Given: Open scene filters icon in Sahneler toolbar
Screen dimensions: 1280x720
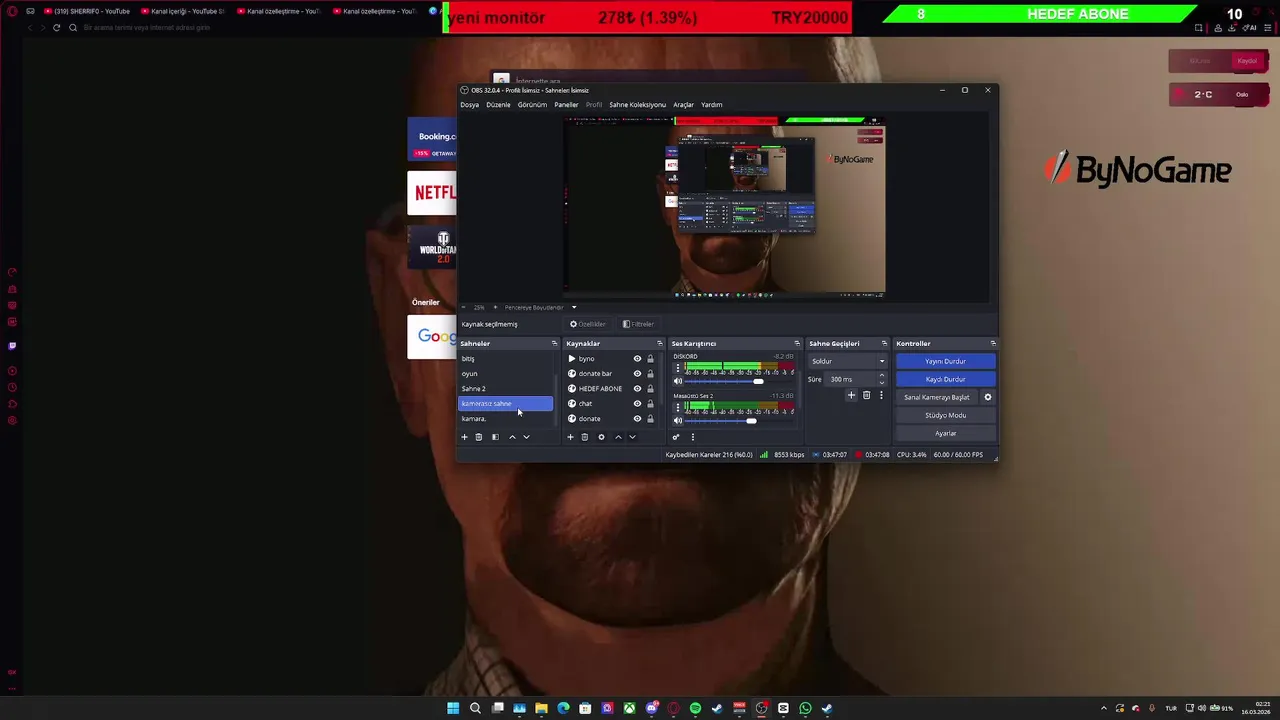Looking at the screenshot, I should pyautogui.click(x=495, y=437).
